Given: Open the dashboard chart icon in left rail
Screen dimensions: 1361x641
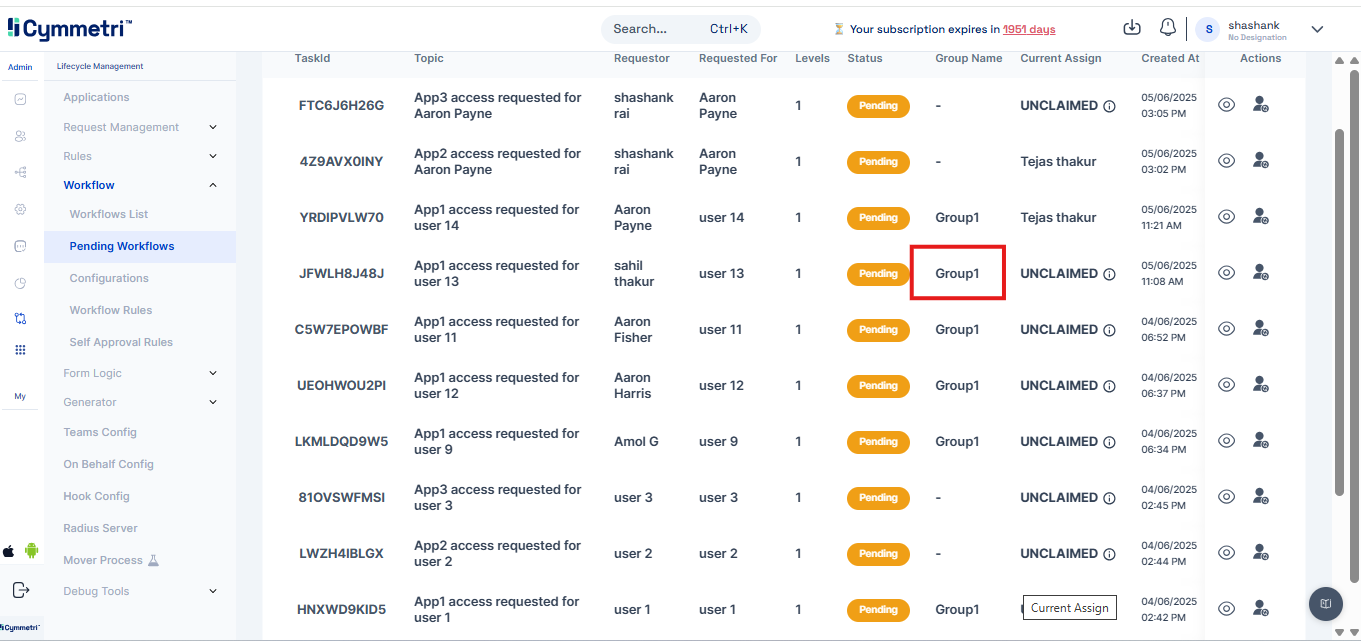Looking at the screenshot, I should [x=20, y=99].
